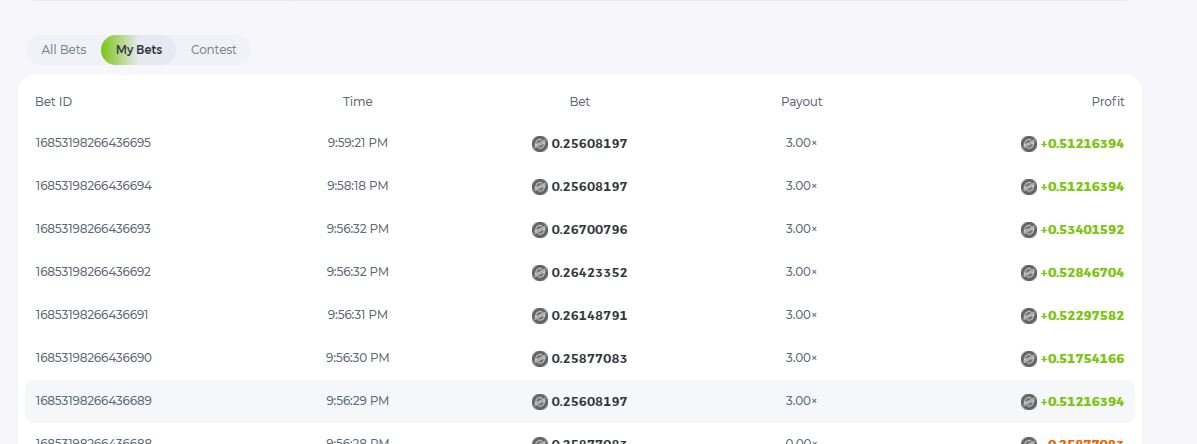Click the Profit column header

pos(1107,102)
